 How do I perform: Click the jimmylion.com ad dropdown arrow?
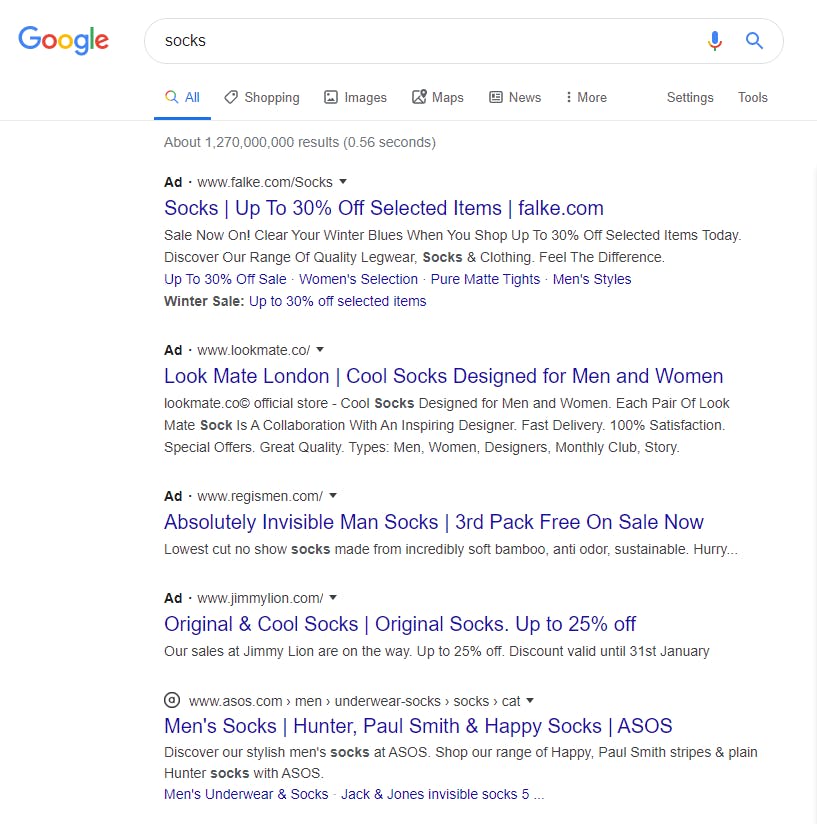click(x=333, y=598)
